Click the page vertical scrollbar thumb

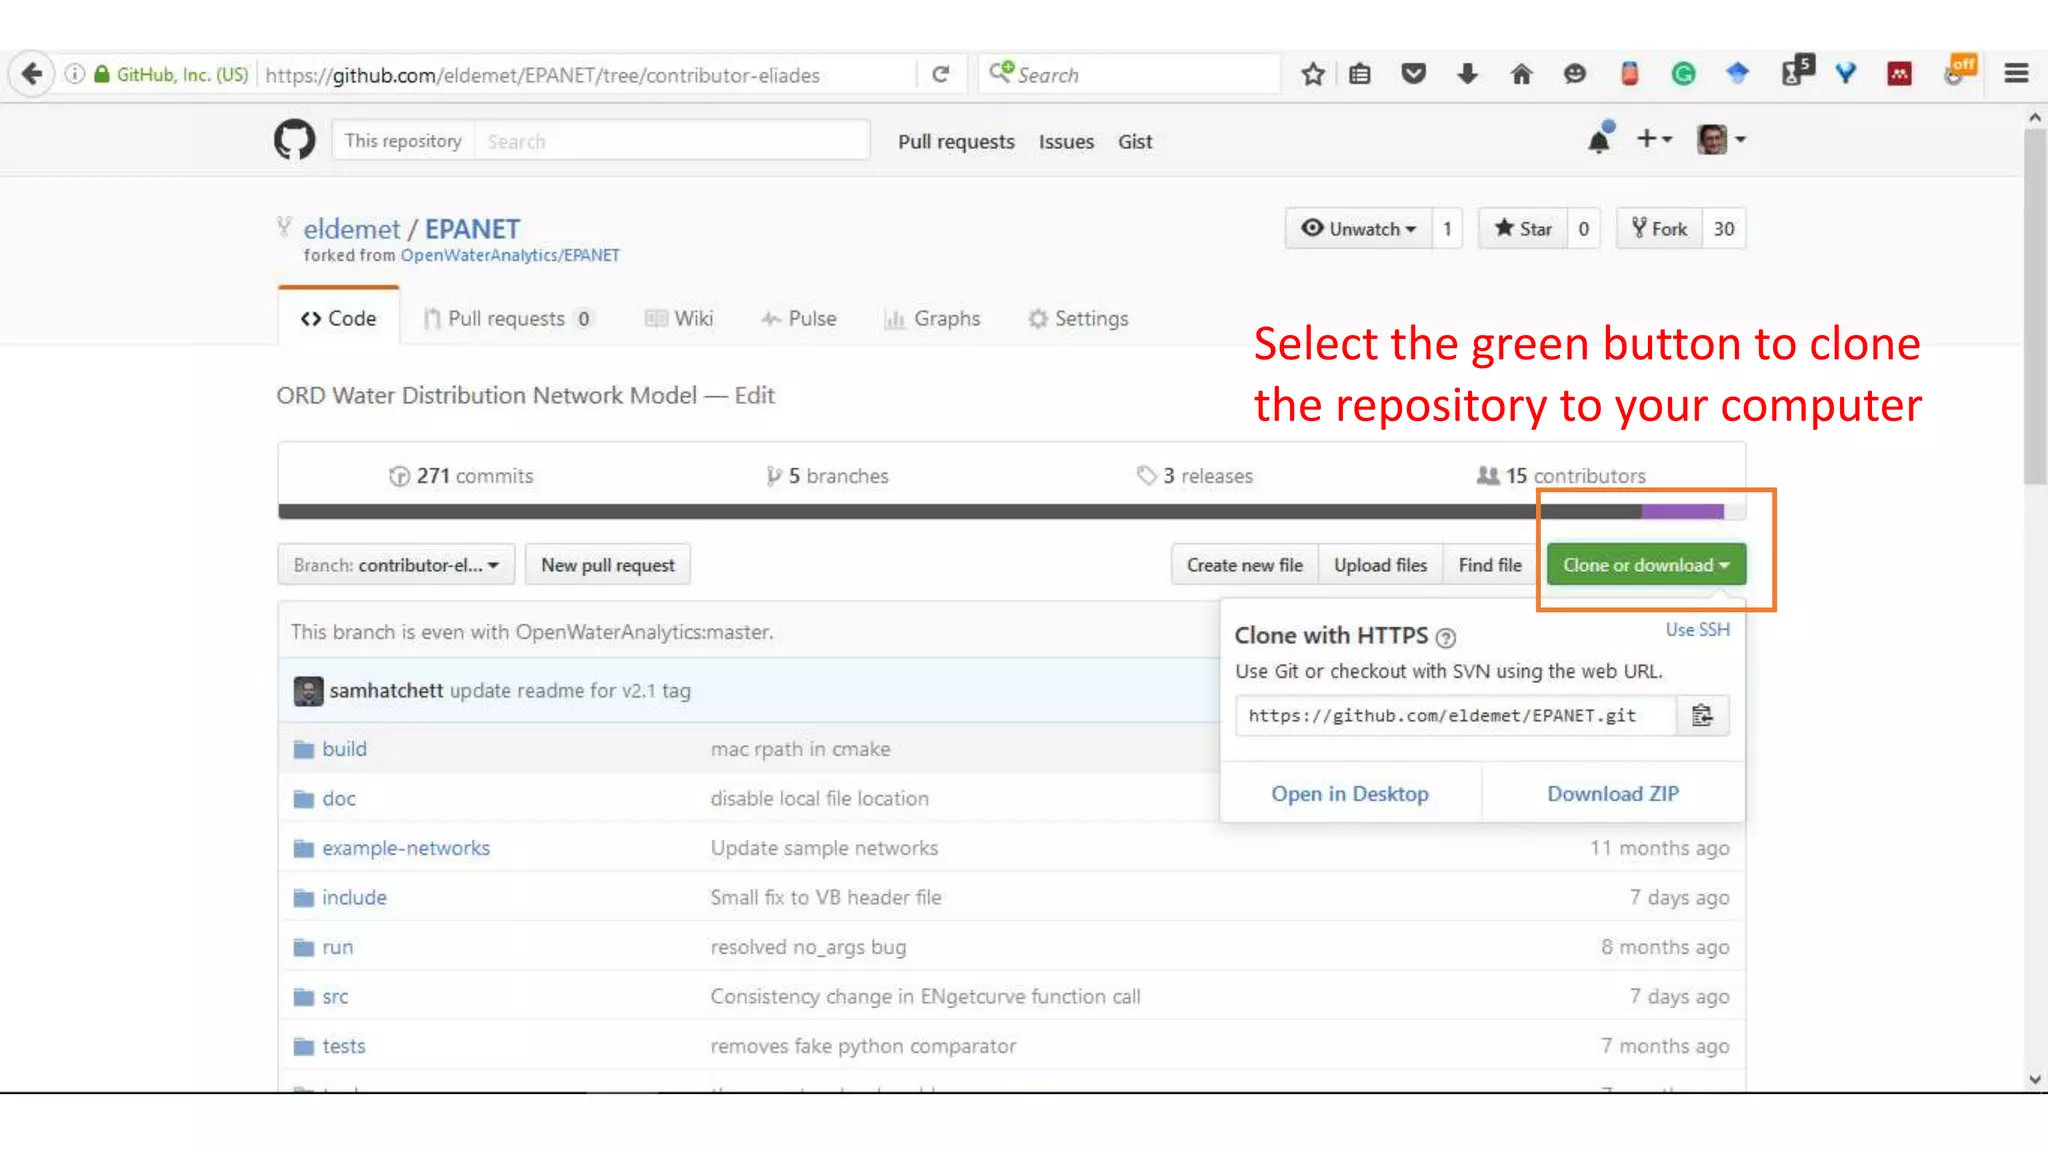click(x=2035, y=305)
